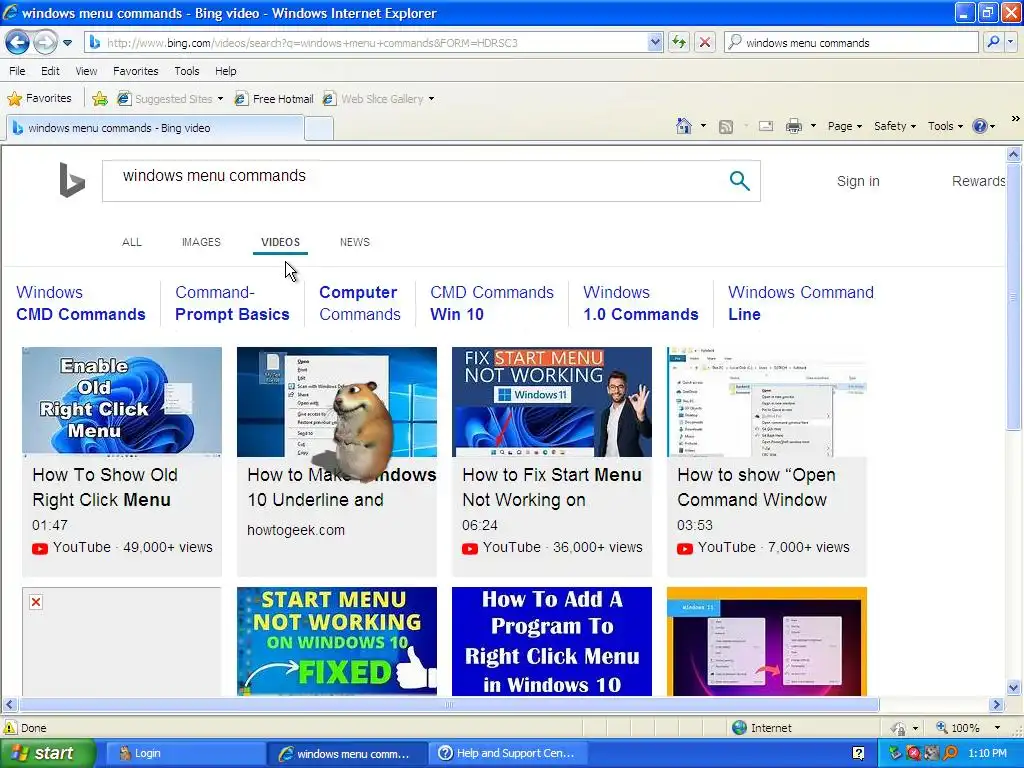
Task: Click the vertical scrollbar up arrow
Action: tap(1014, 155)
